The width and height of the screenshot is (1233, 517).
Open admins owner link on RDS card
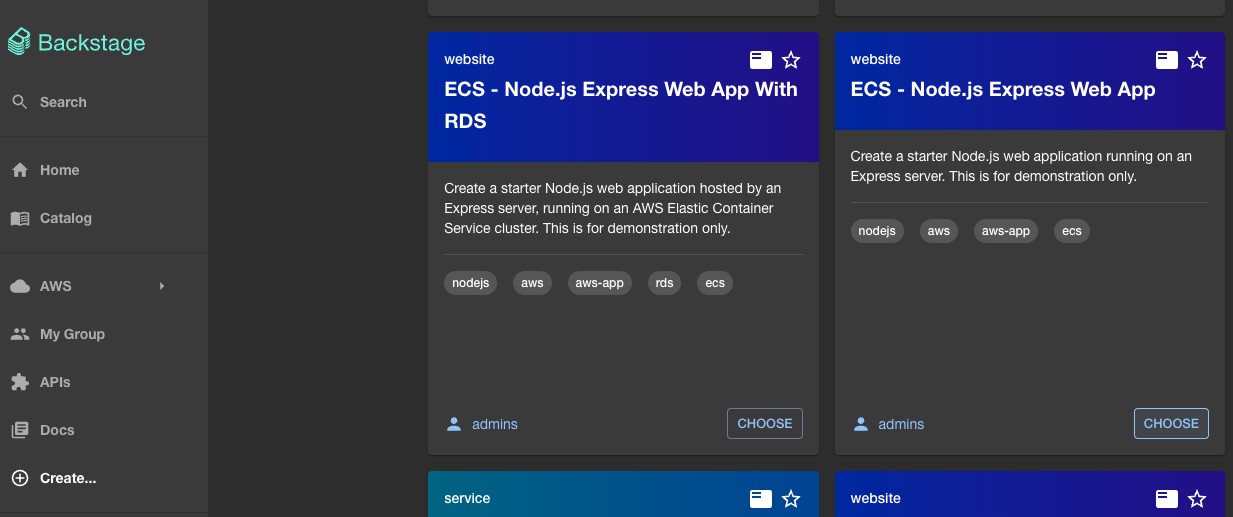click(x=495, y=424)
